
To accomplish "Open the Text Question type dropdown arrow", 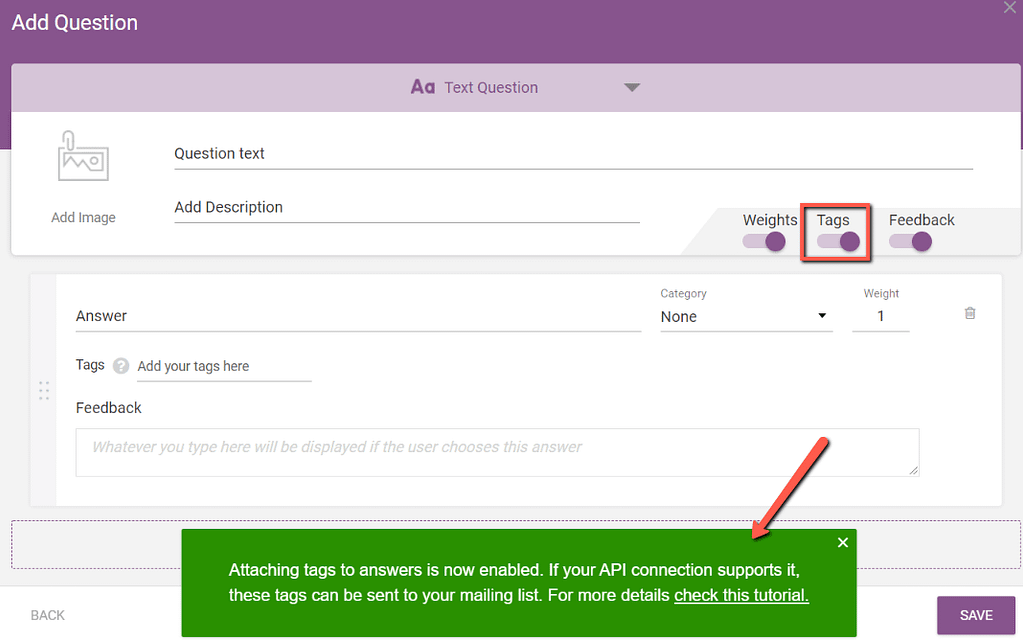I will [631, 87].
